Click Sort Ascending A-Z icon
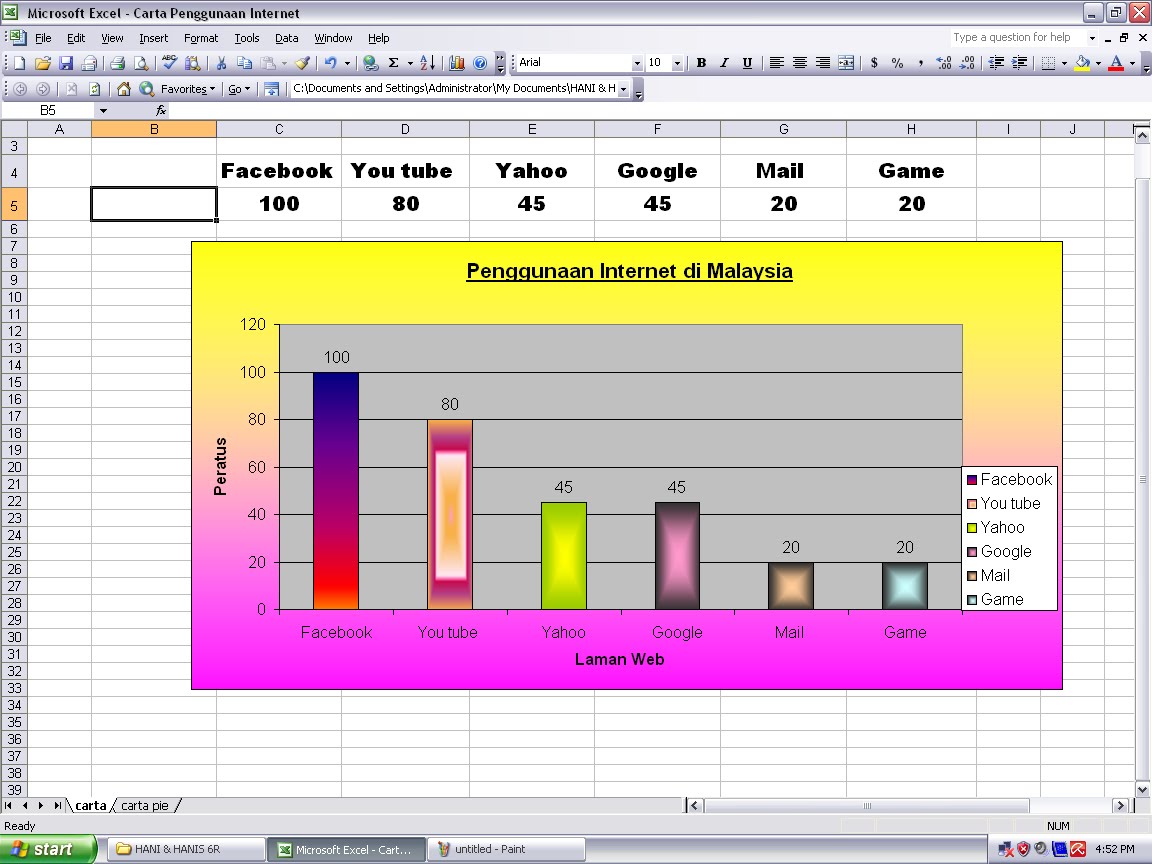Viewport: 1152px width, 864px height. point(428,63)
